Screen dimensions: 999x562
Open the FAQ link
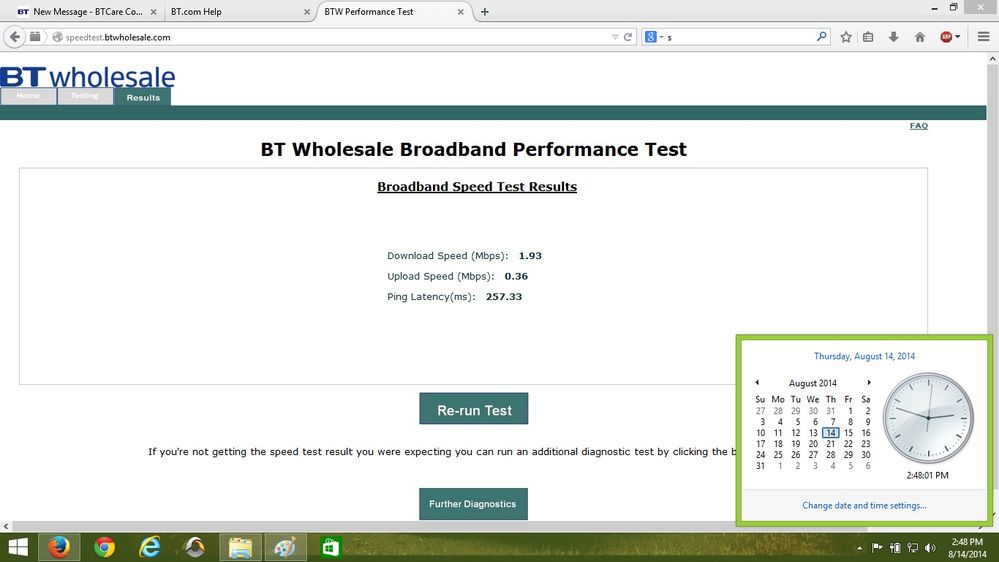(x=919, y=126)
